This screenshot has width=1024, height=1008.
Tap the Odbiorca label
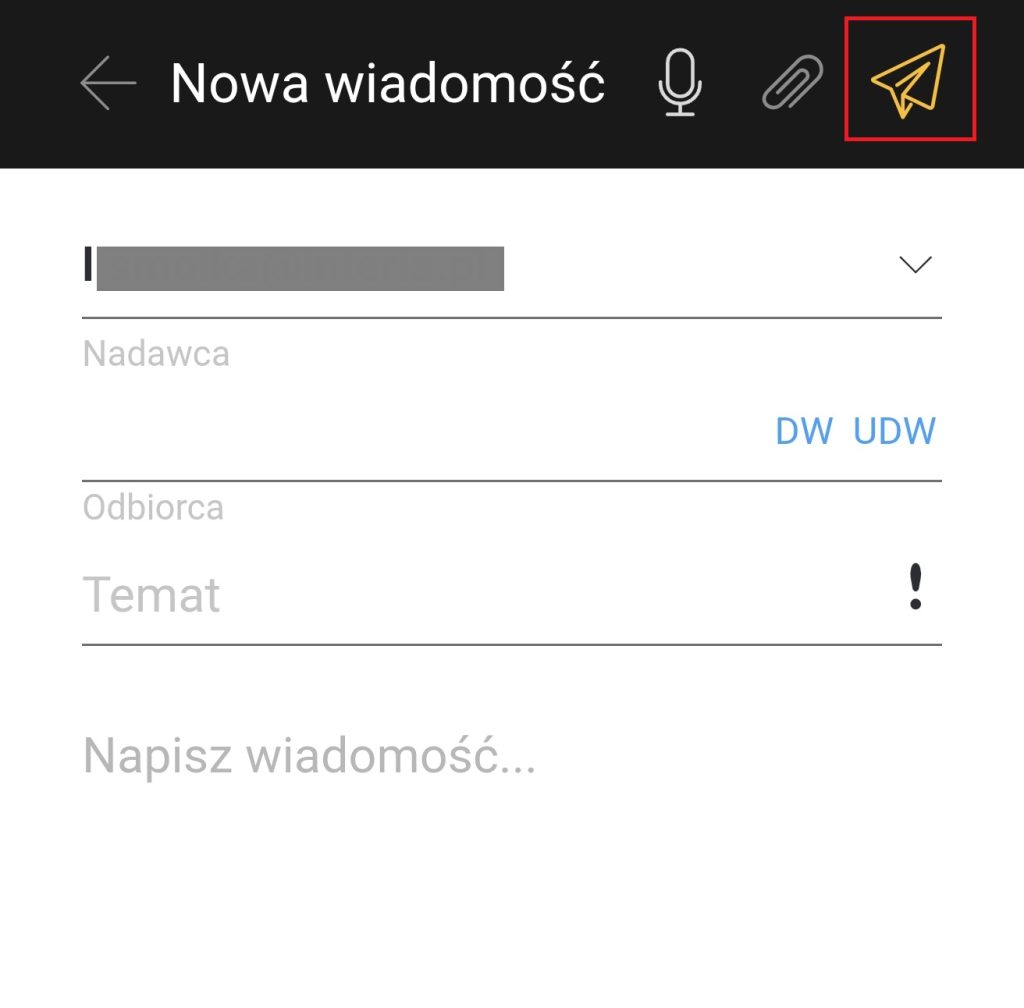[x=153, y=507]
